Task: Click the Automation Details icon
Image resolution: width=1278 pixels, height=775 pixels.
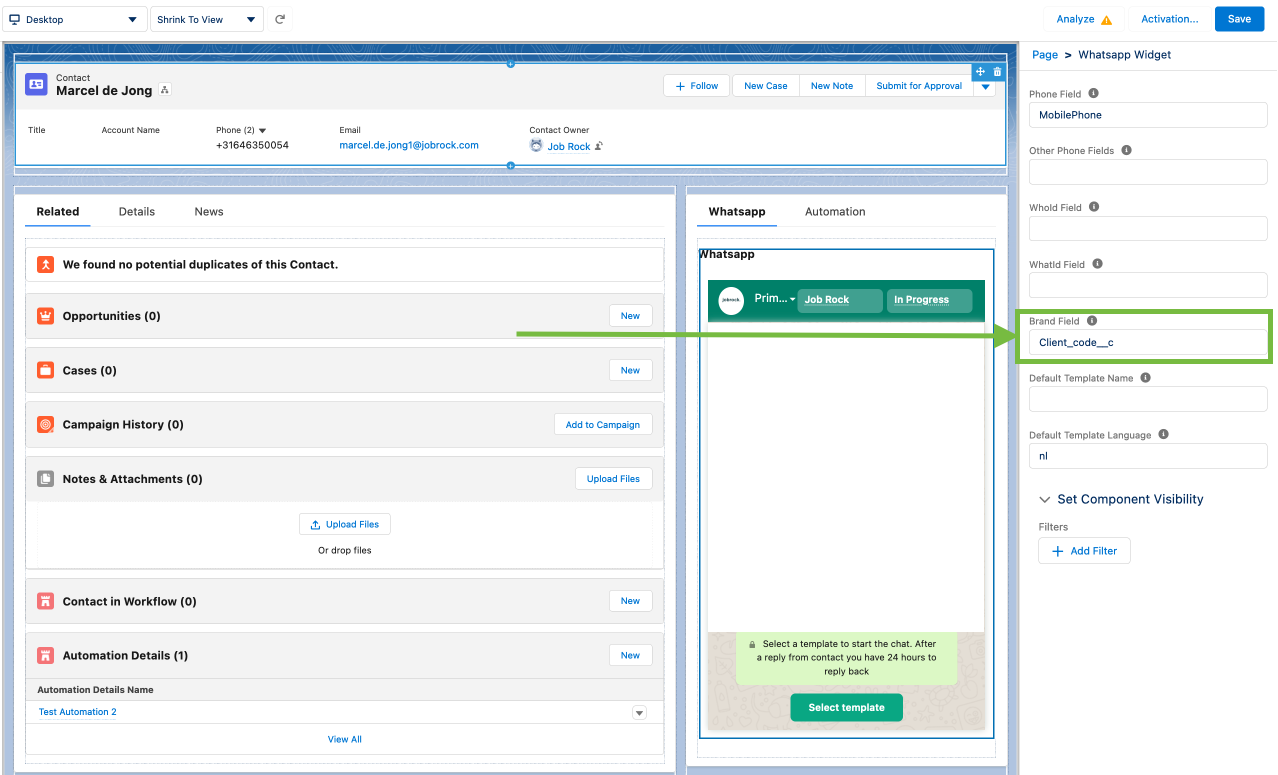Action: pos(45,656)
